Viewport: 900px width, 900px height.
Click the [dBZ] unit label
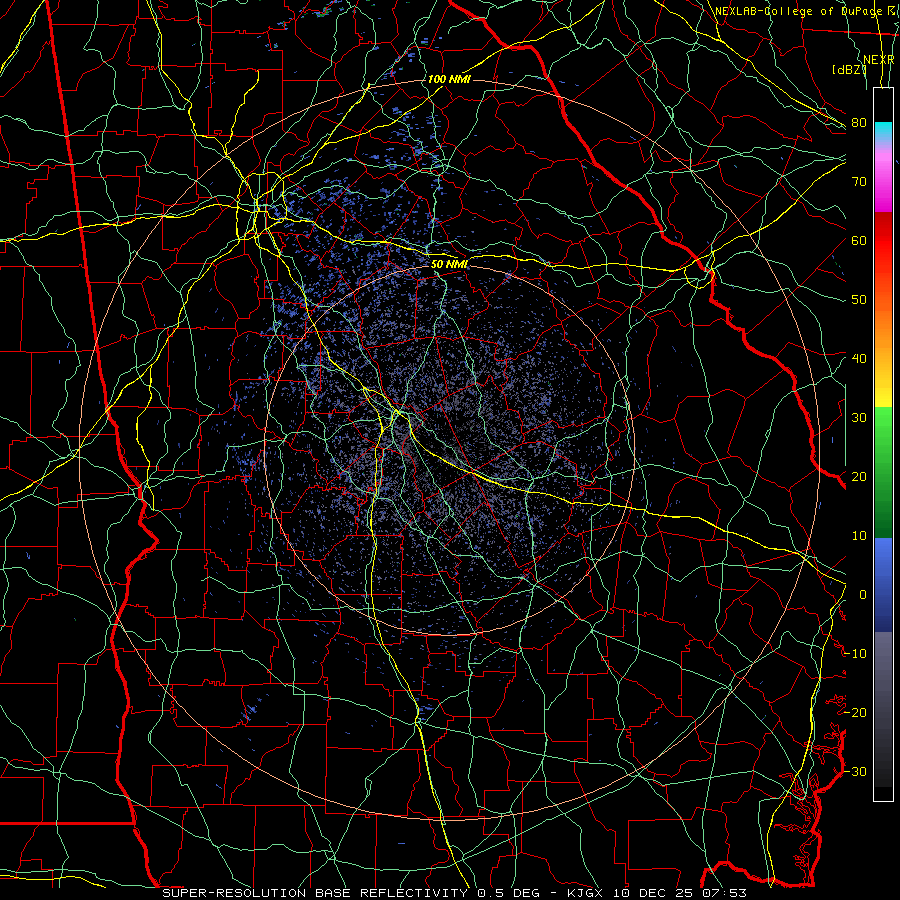point(848,69)
